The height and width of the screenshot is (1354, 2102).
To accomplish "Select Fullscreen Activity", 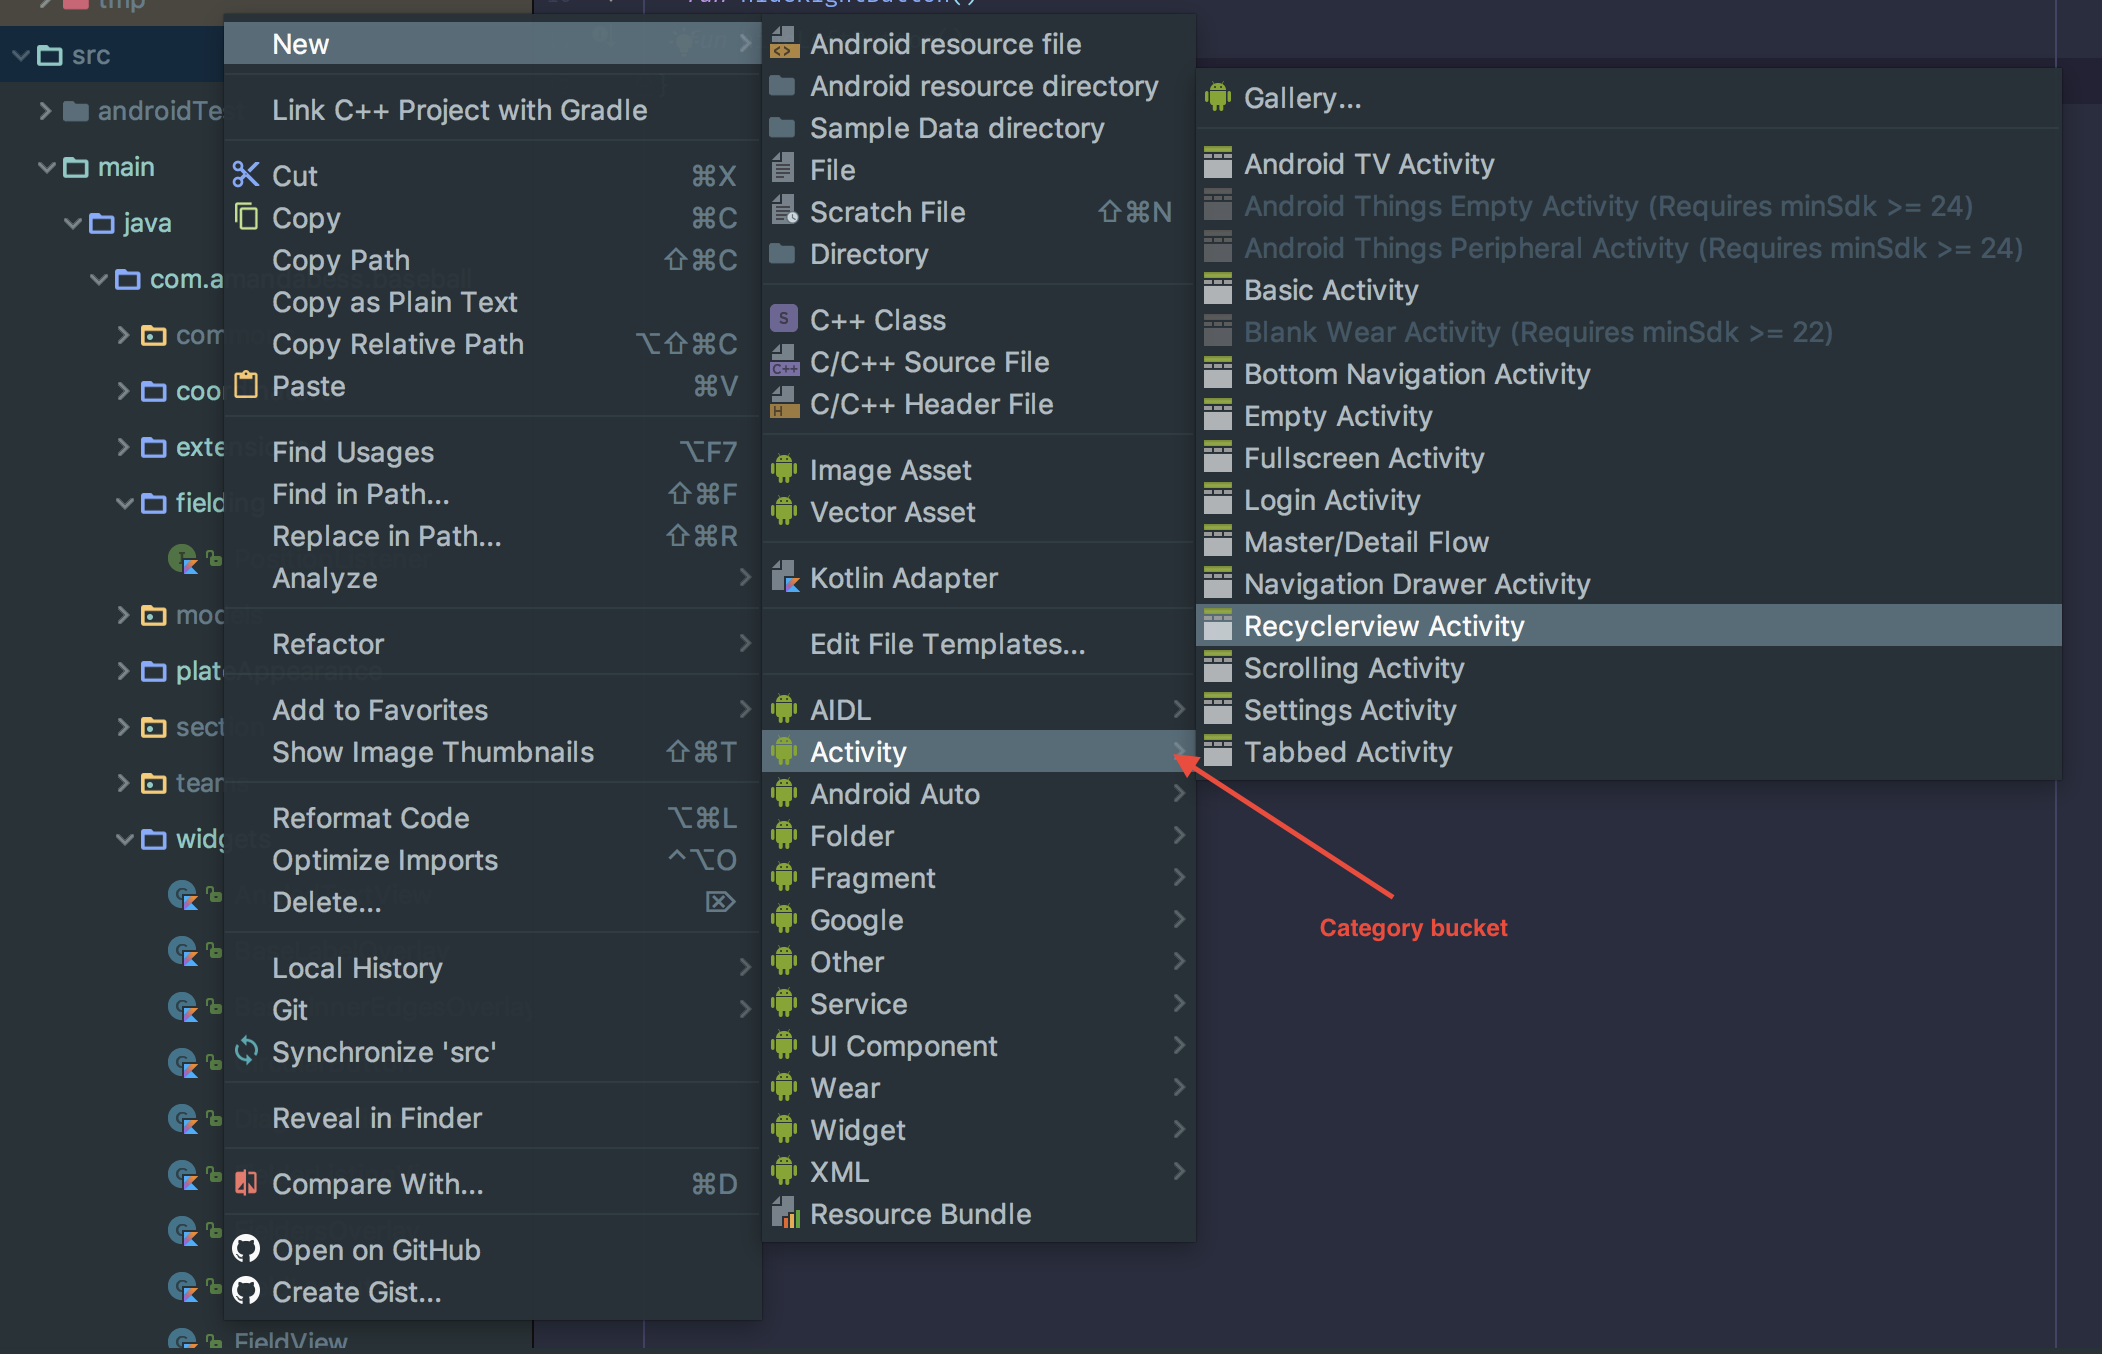I will tap(1629, 457).
